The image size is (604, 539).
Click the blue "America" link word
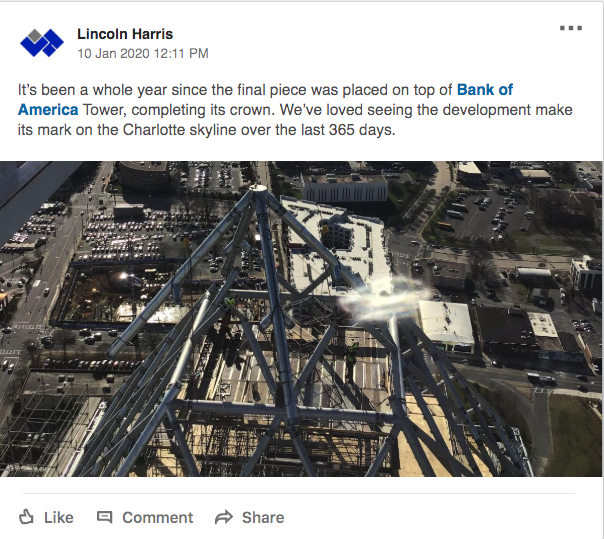48,110
